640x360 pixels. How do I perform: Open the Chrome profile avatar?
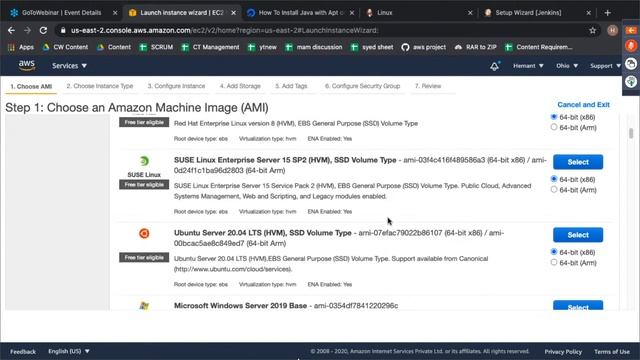click(612, 30)
